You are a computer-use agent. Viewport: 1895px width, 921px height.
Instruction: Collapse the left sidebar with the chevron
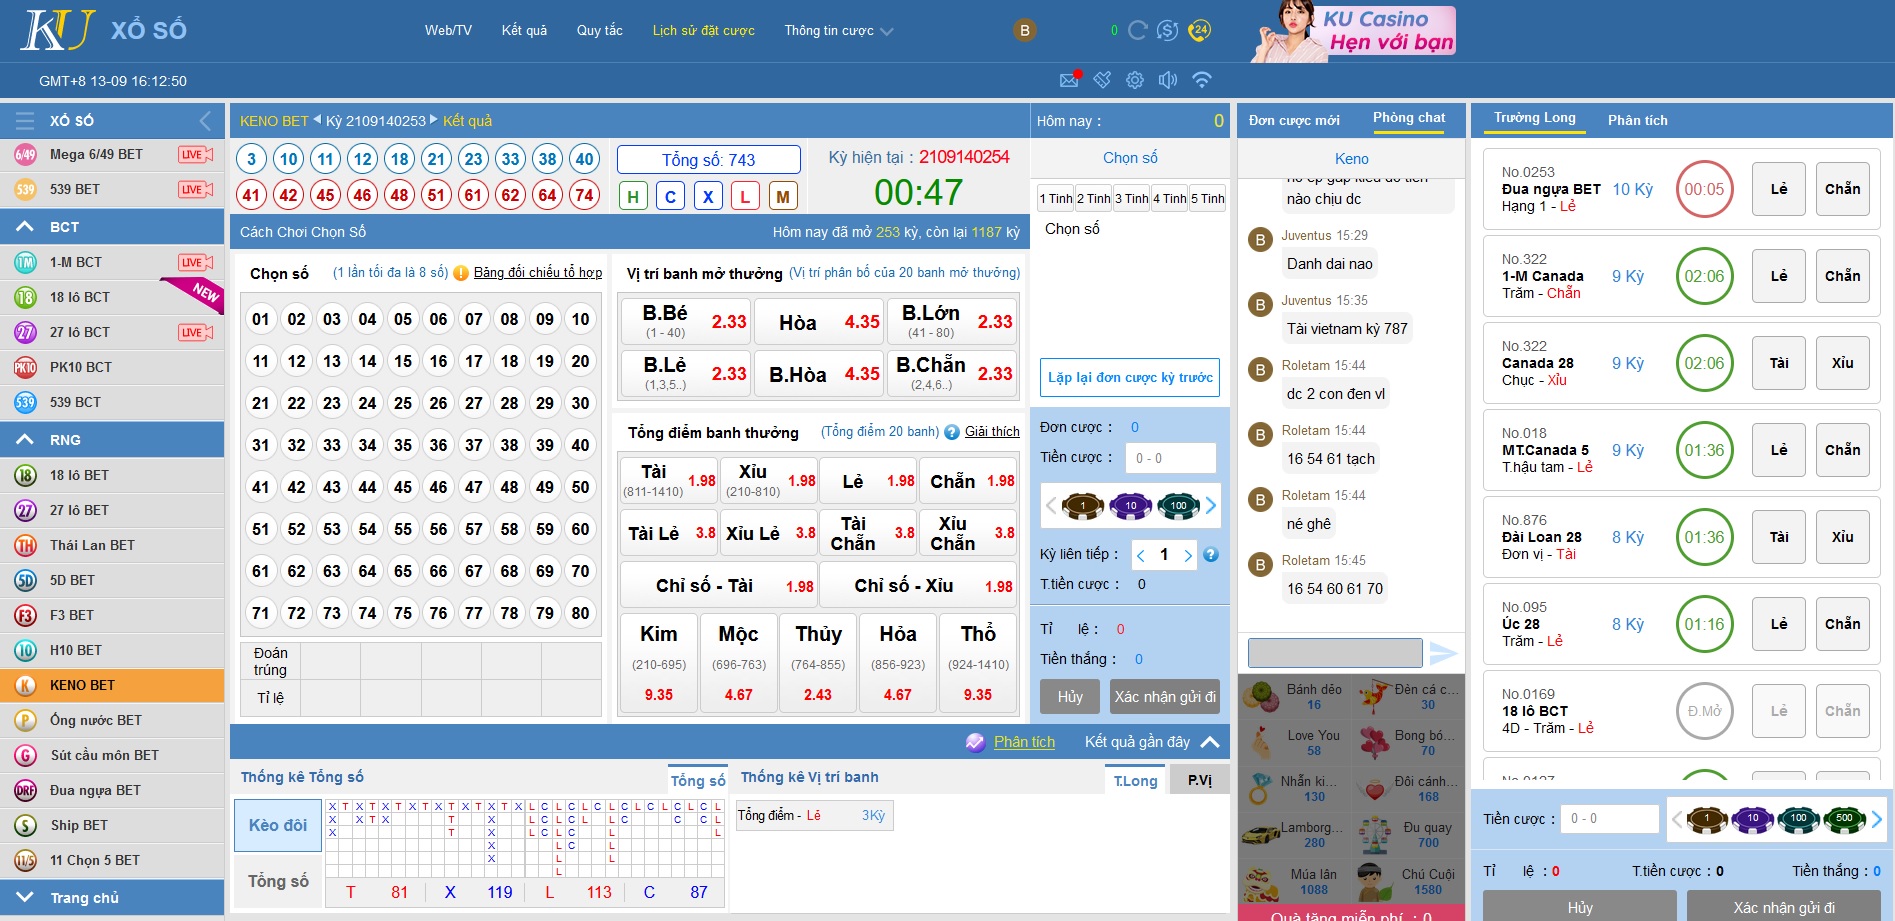205,121
